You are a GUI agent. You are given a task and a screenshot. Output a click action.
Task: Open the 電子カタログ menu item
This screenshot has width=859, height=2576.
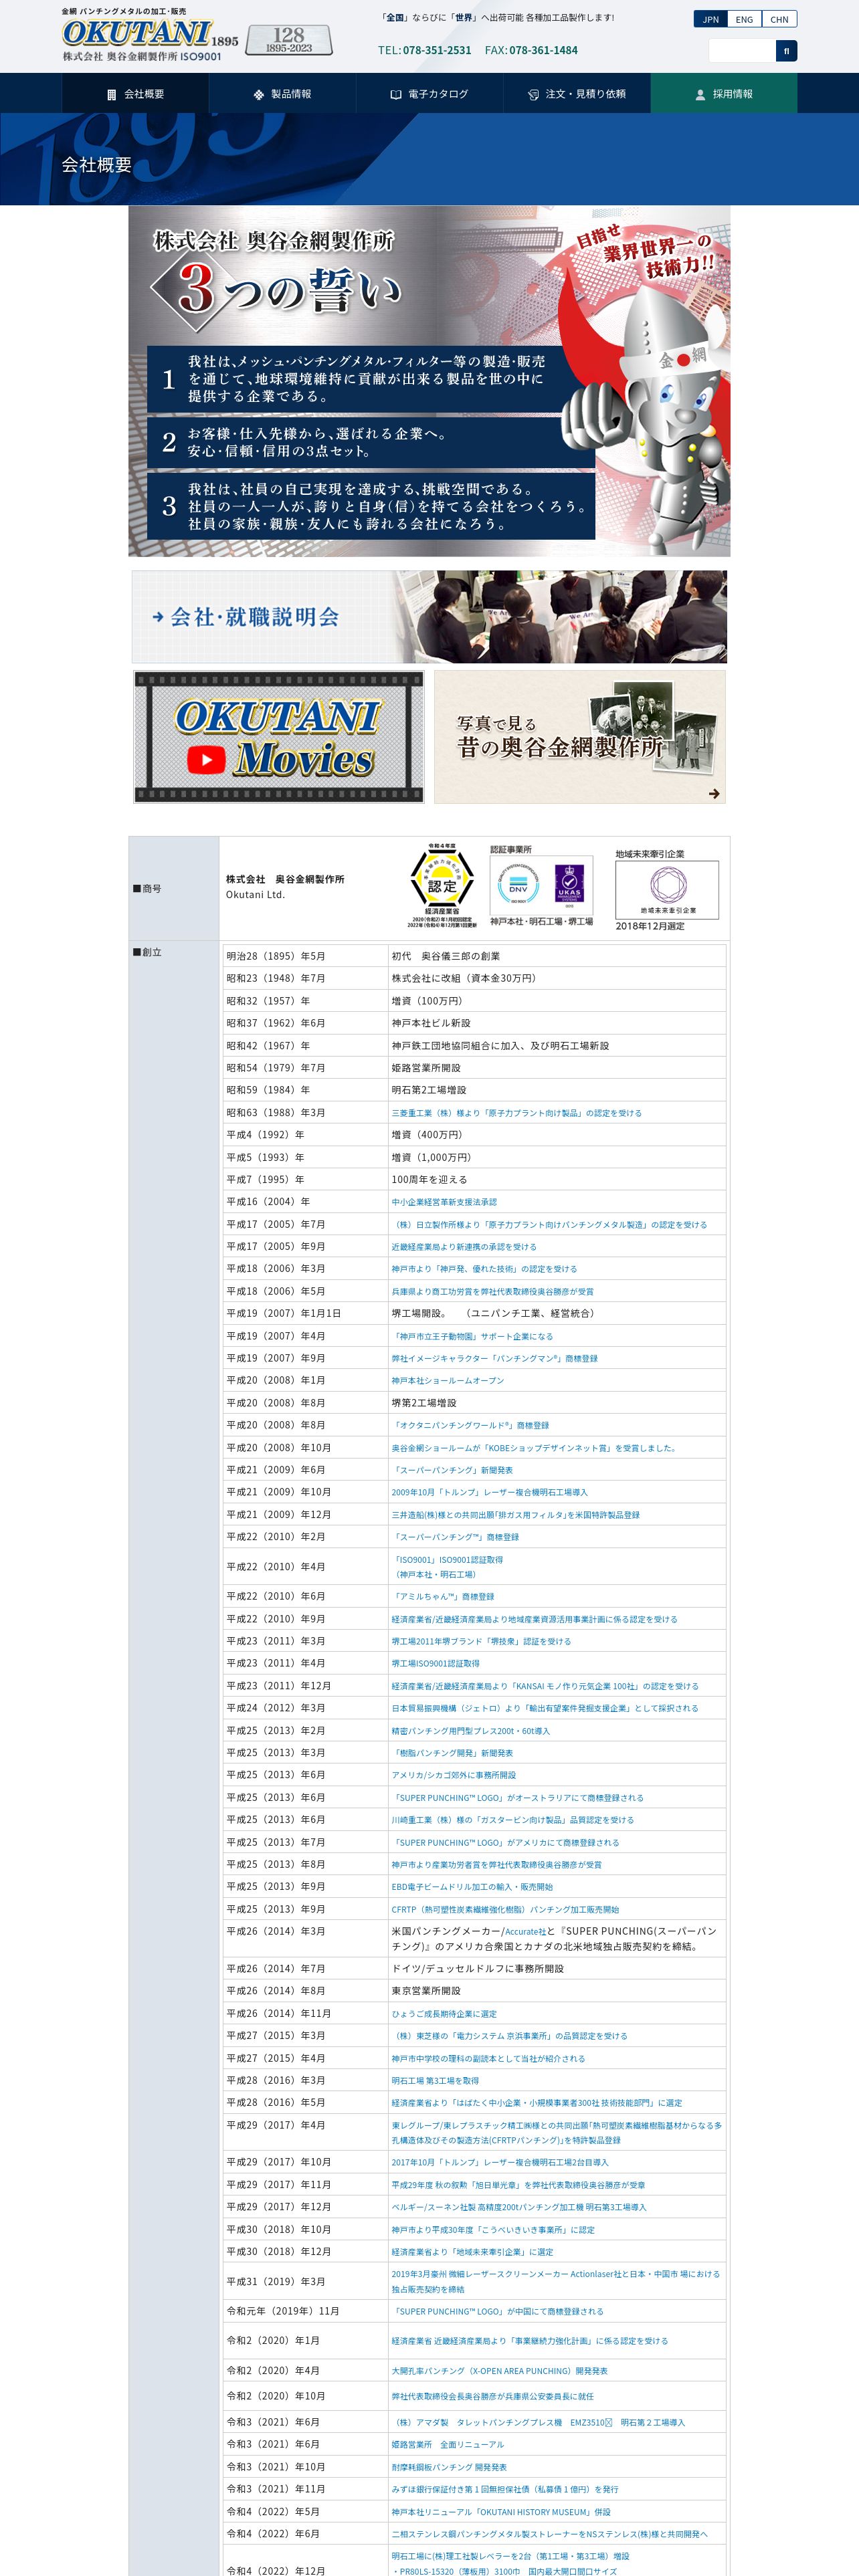[429, 94]
